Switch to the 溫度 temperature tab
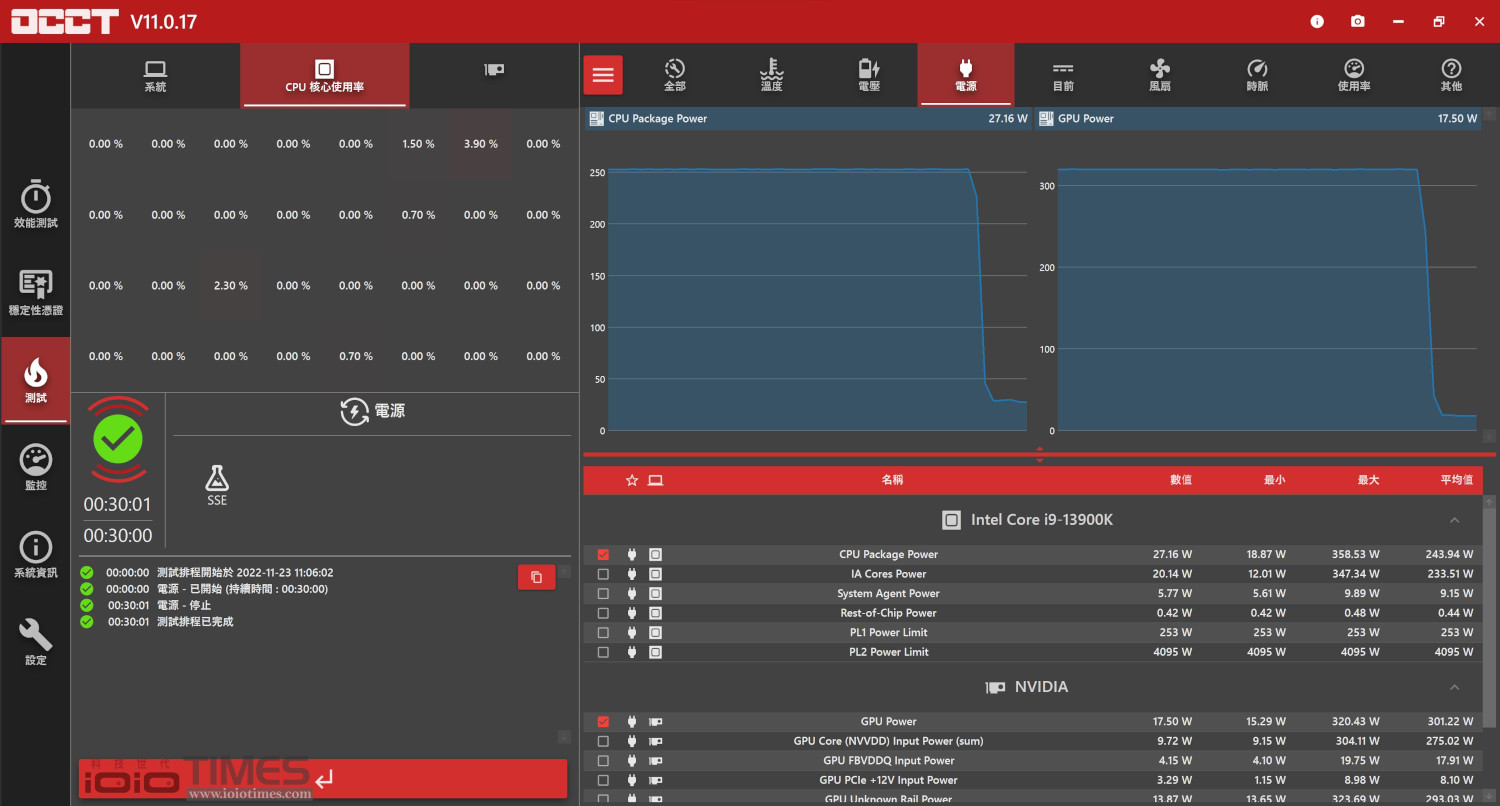This screenshot has height=806, width=1500. [771, 75]
